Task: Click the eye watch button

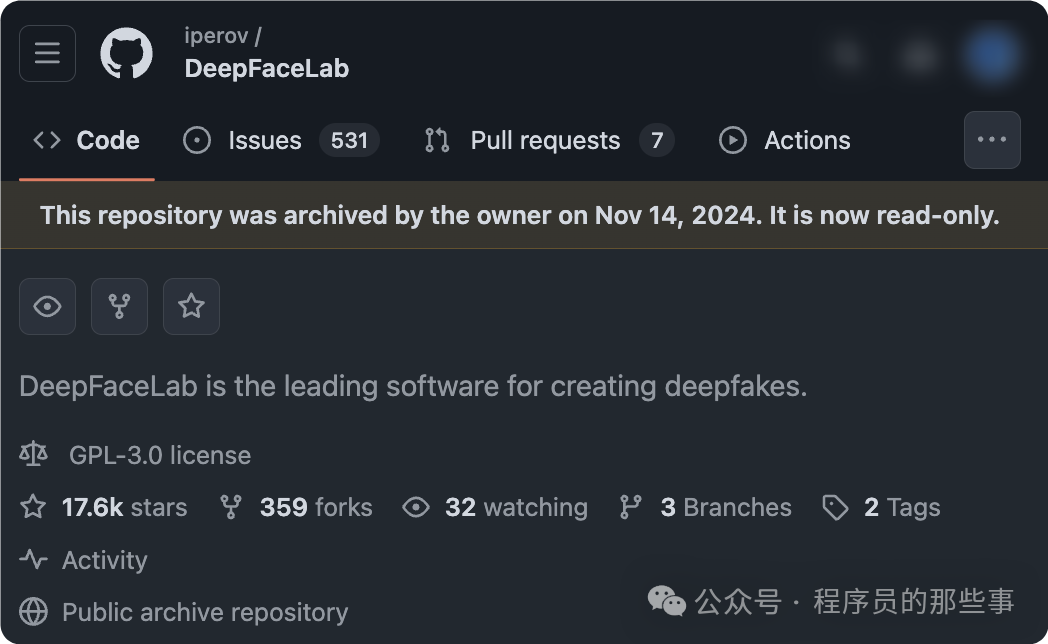Action: pyautogui.click(x=47, y=307)
